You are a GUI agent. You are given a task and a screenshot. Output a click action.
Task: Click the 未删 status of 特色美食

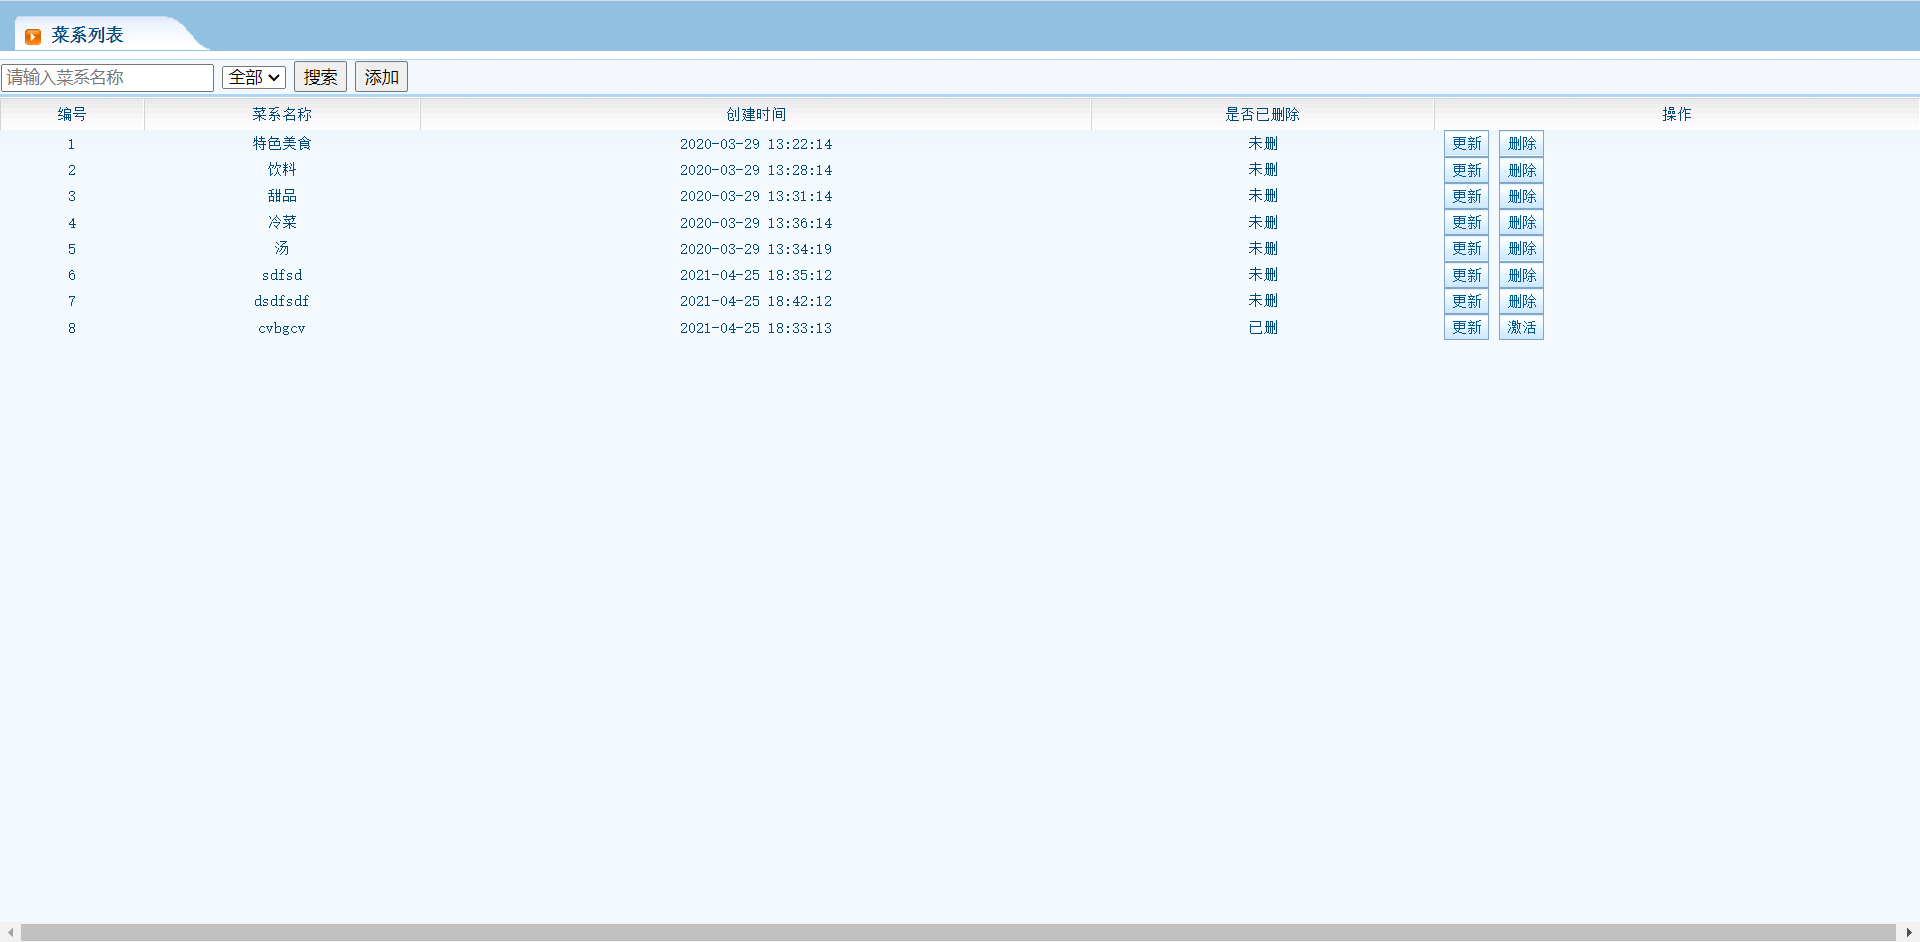[1262, 143]
